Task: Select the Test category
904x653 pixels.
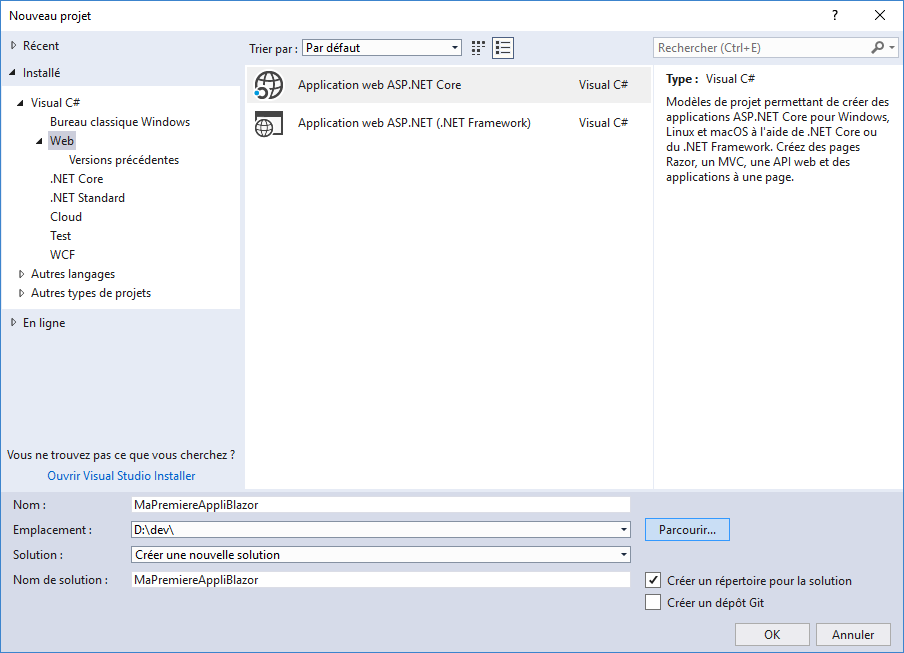Action: point(61,236)
